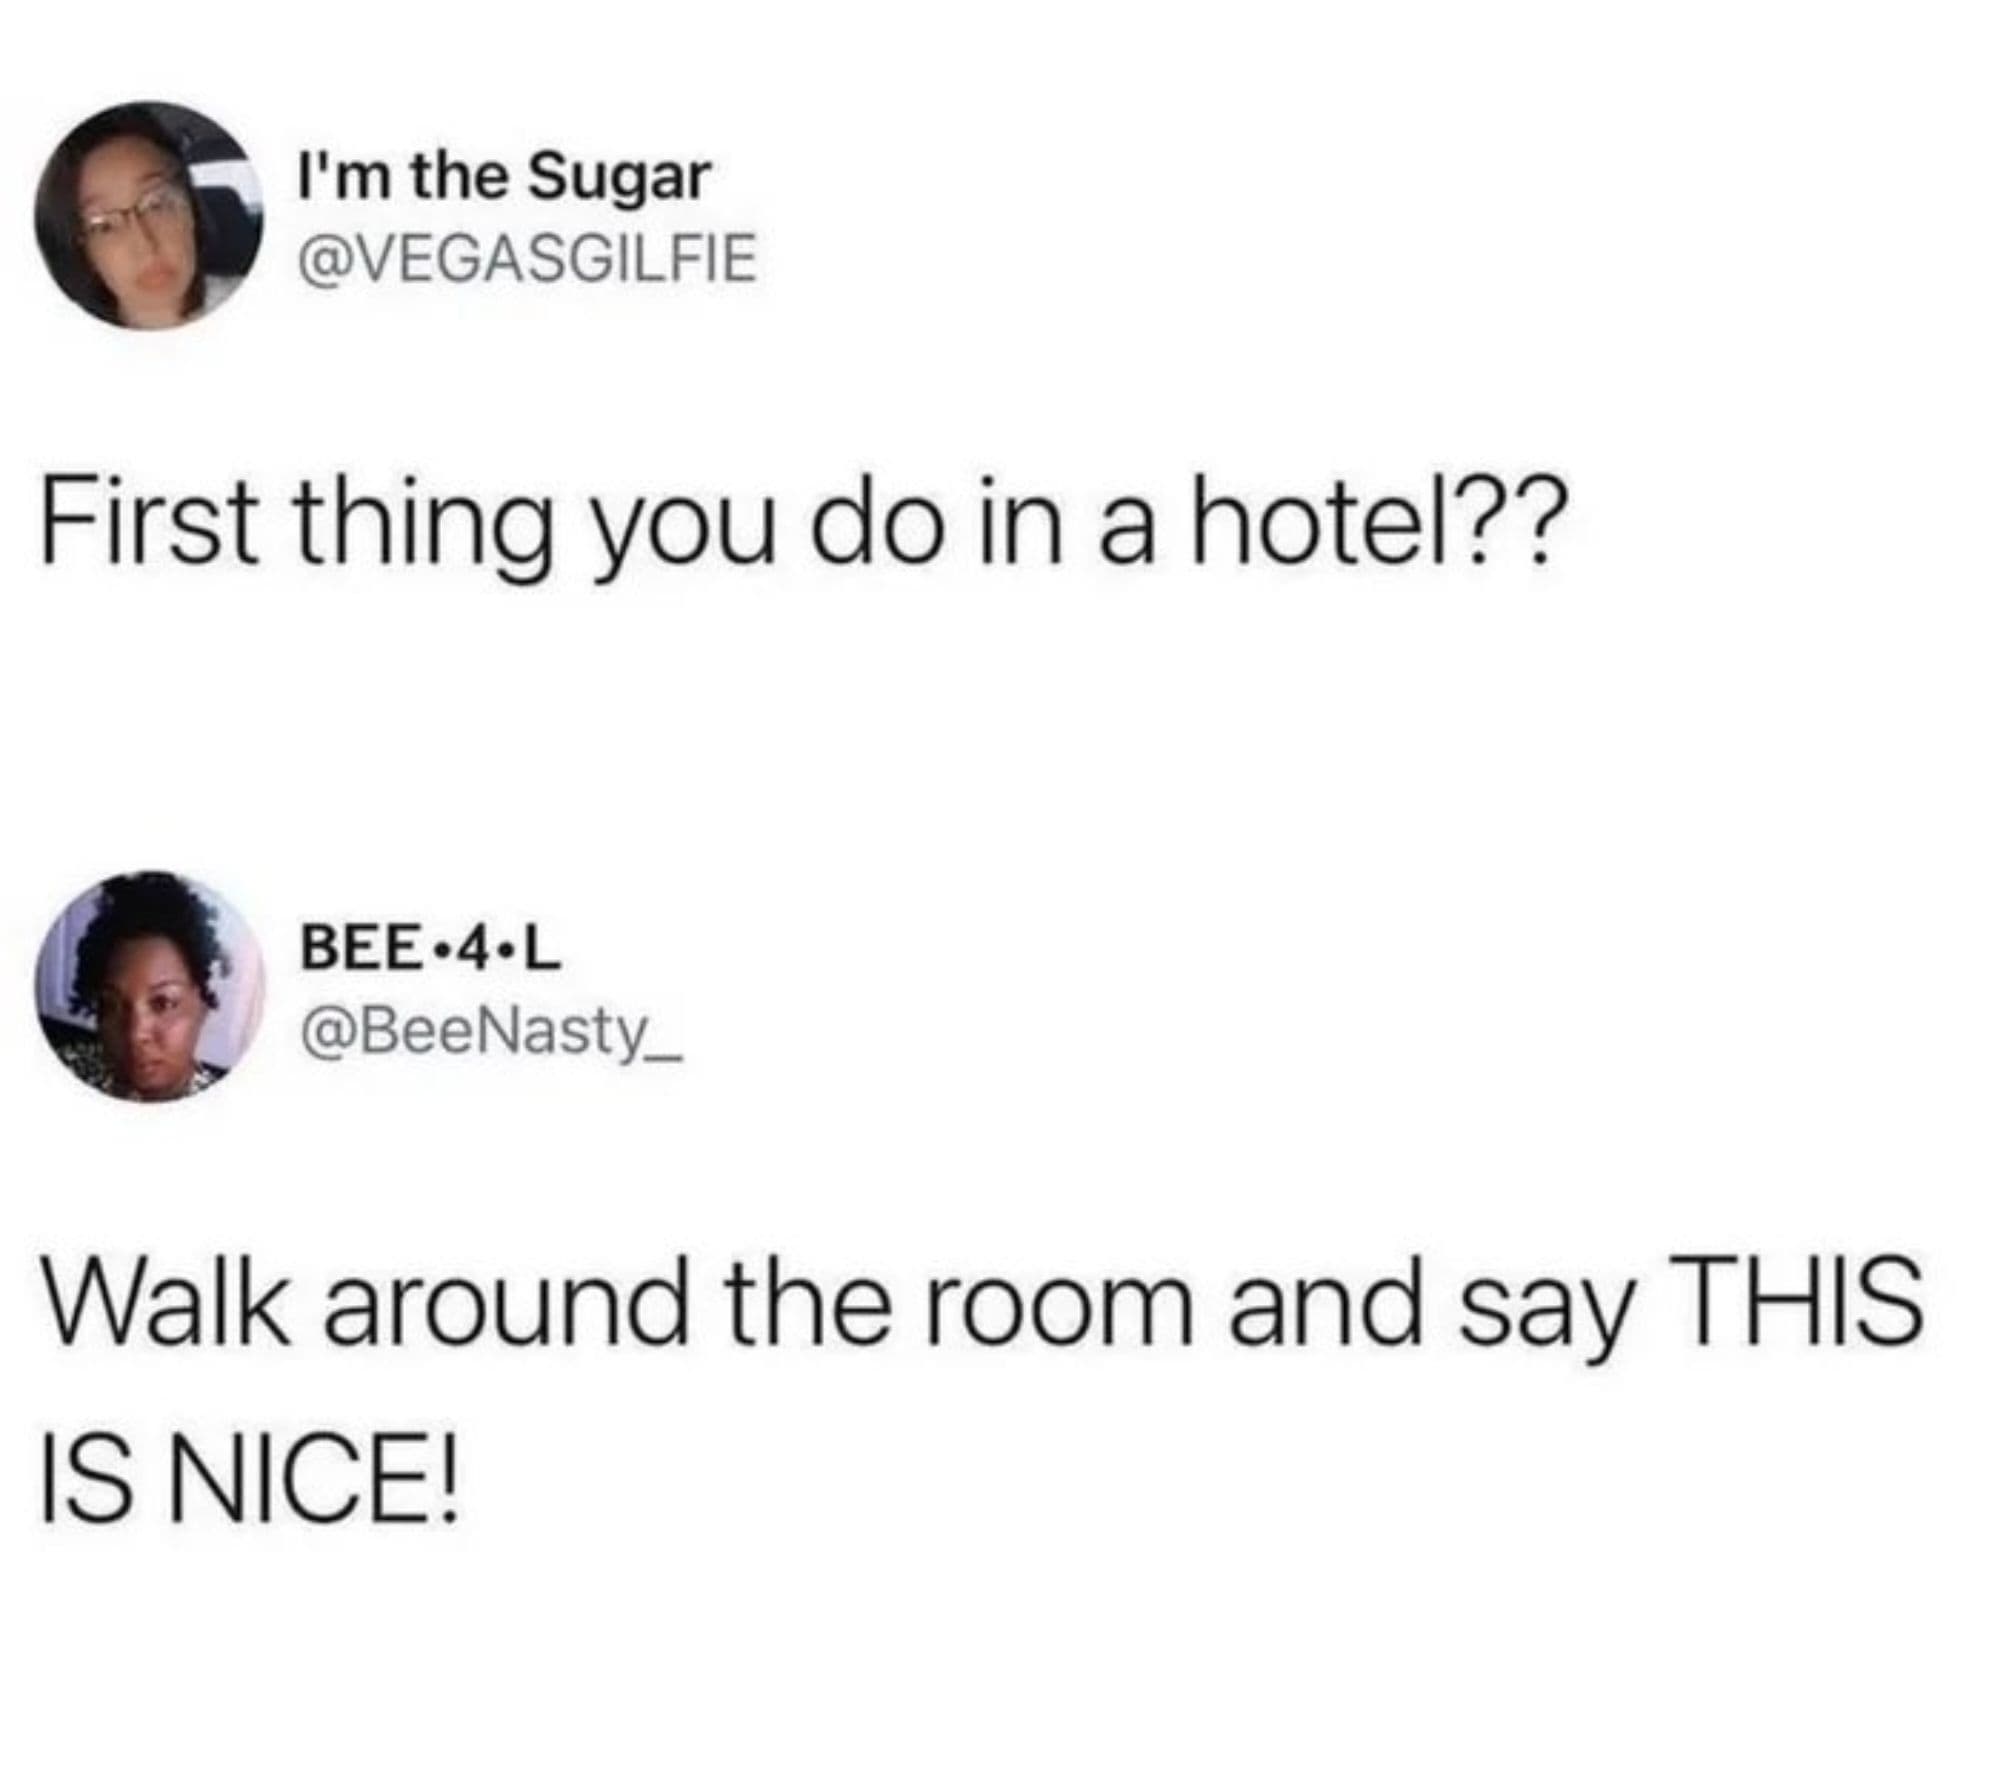
Task: Click the IS NICE! line
Action: pos(250,1486)
